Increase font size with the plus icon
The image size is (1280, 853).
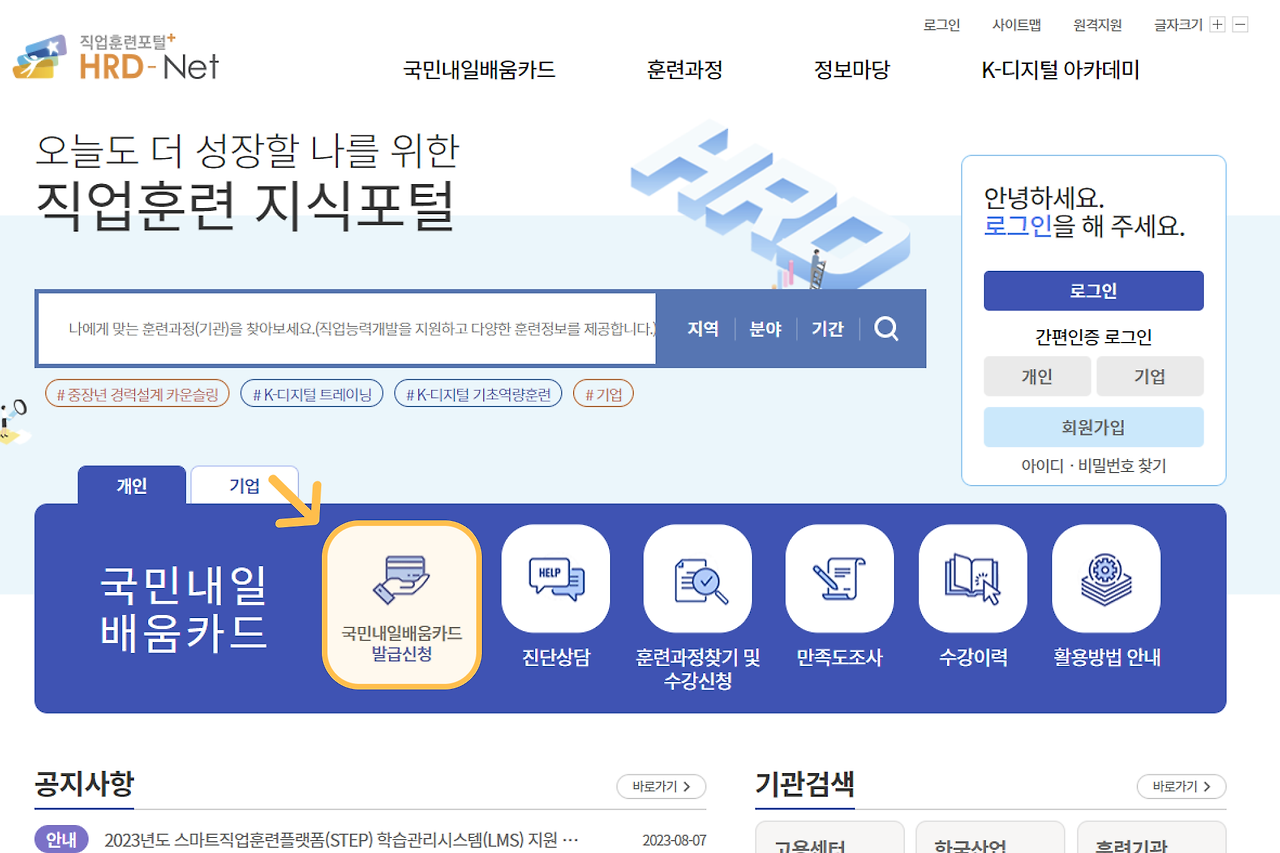click(x=1216, y=23)
